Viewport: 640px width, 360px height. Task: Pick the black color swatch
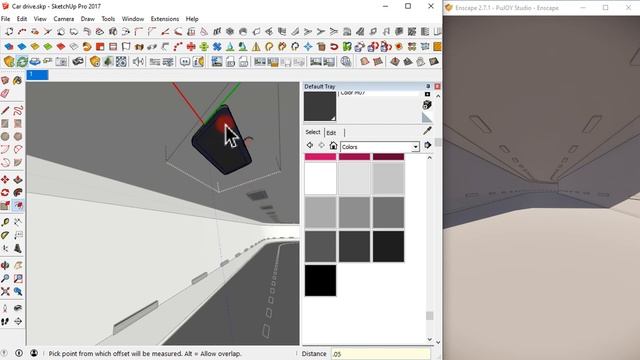tap(320, 280)
